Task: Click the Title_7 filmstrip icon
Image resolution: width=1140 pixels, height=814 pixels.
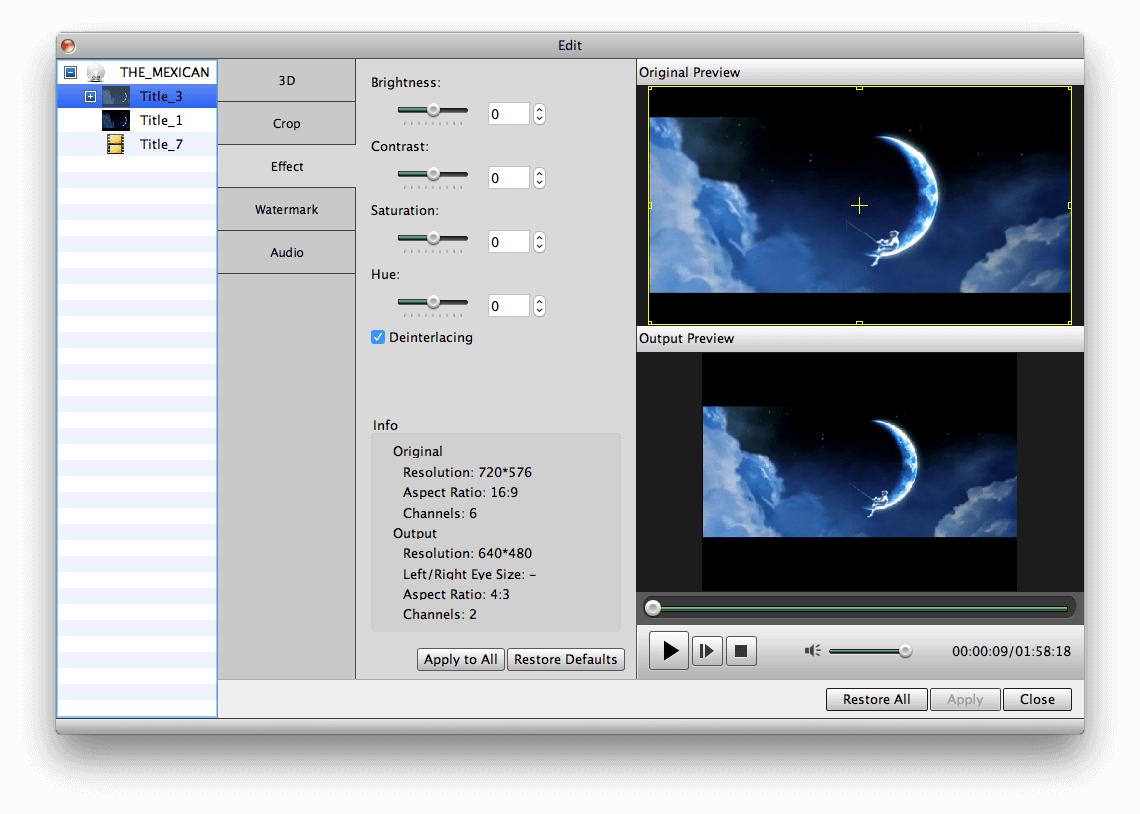Action: [x=116, y=144]
